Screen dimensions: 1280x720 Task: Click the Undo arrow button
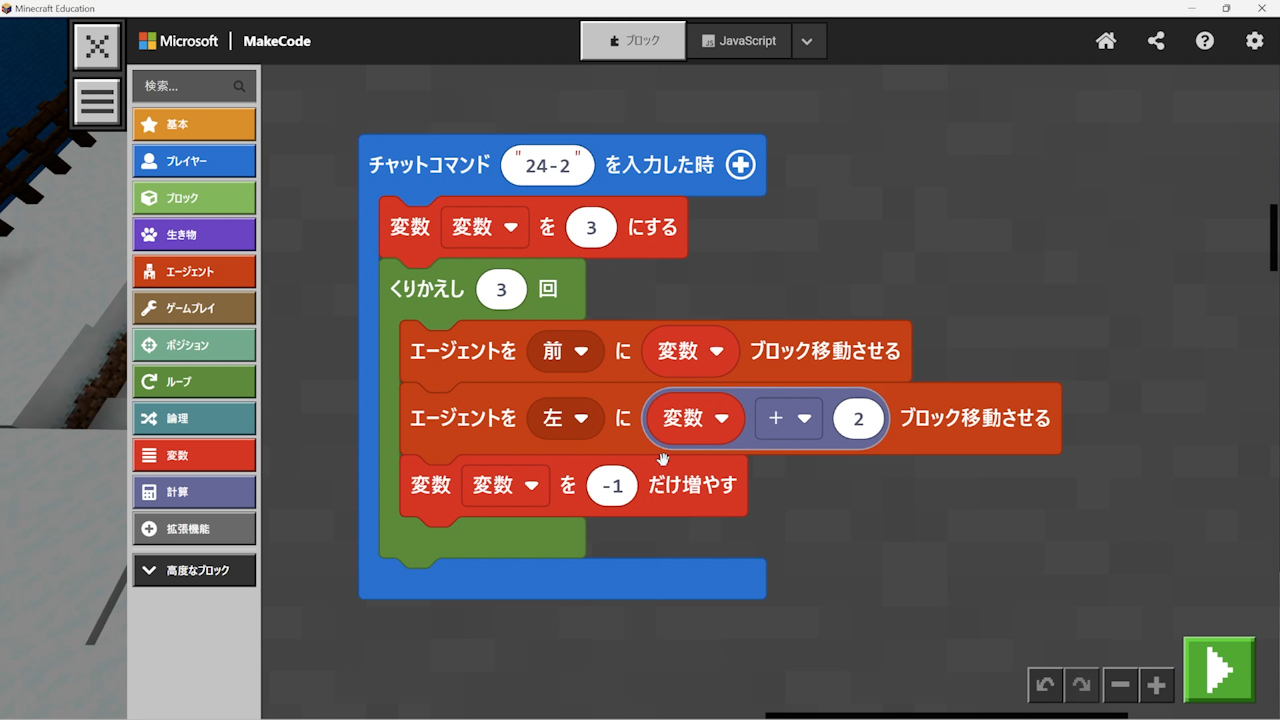(x=1045, y=685)
